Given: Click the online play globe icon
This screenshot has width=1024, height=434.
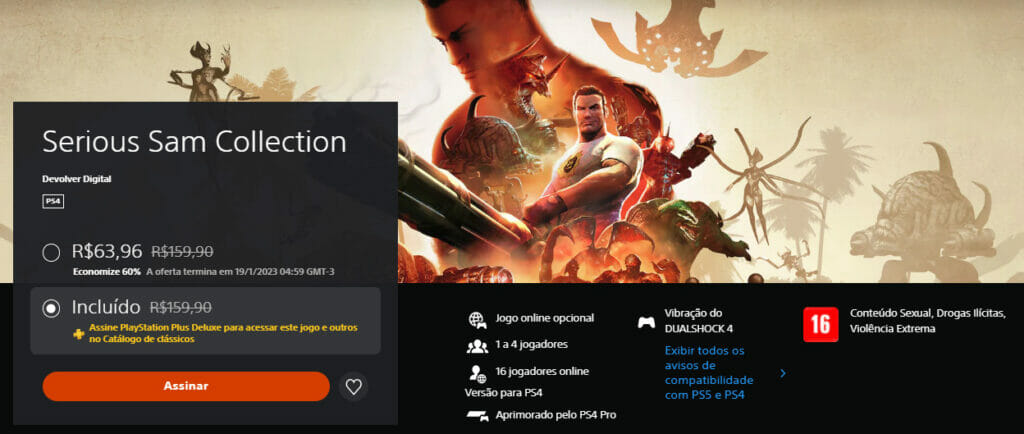Looking at the screenshot, I should 477,319.
